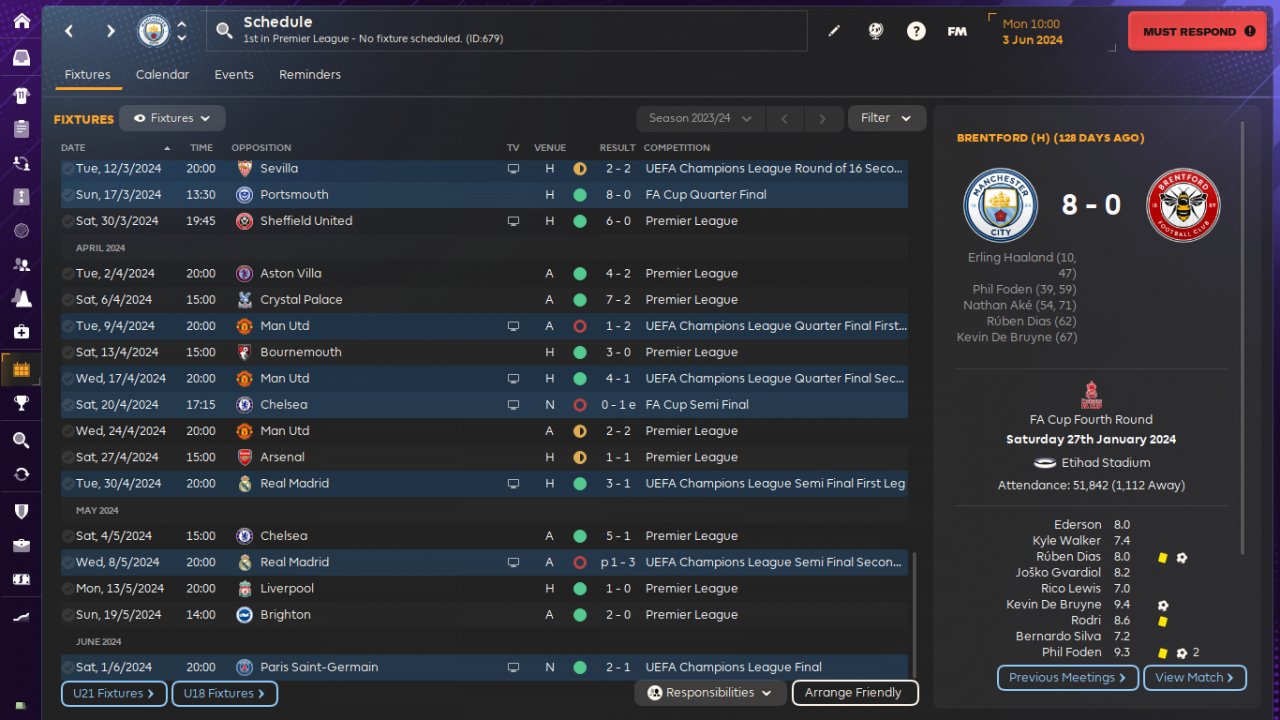Navigate back with the left arrow
The width and height of the screenshot is (1280, 720).
click(69, 31)
